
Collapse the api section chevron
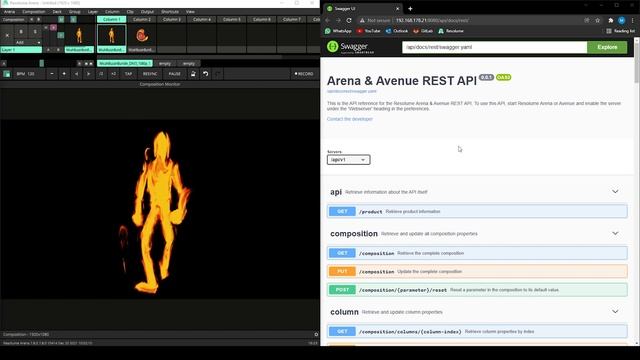point(615,191)
